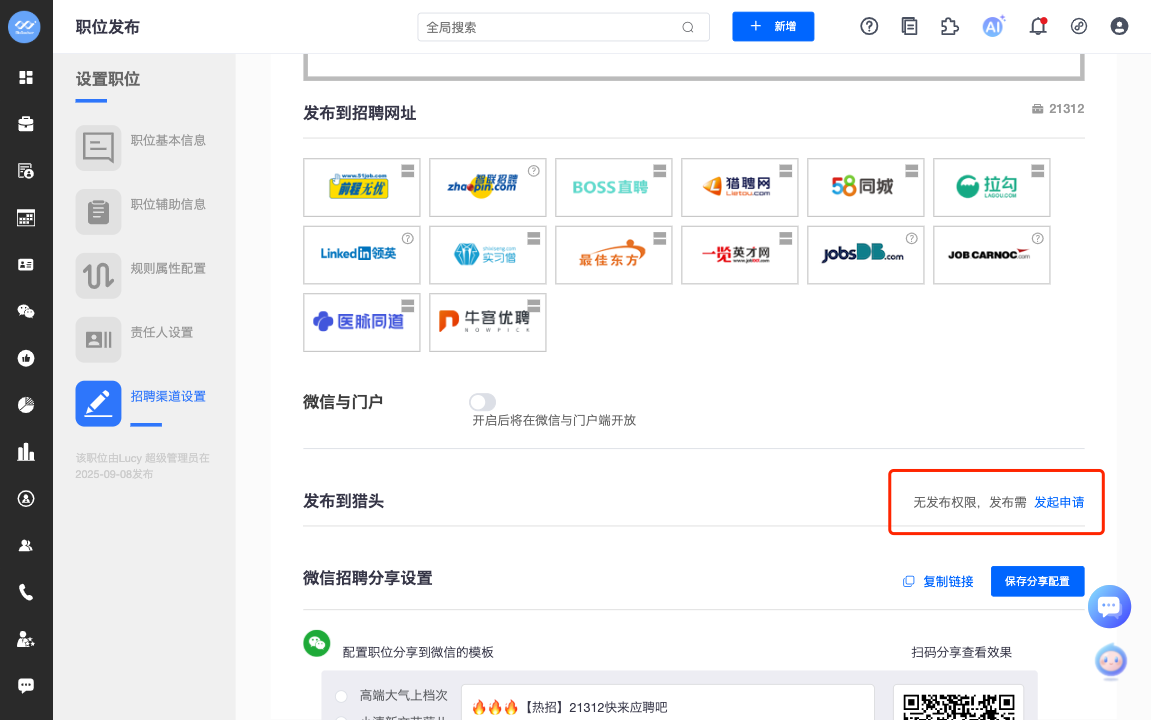Launch the AI assistant icon
The height and width of the screenshot is (720, 1151).
tap(993, 26)
